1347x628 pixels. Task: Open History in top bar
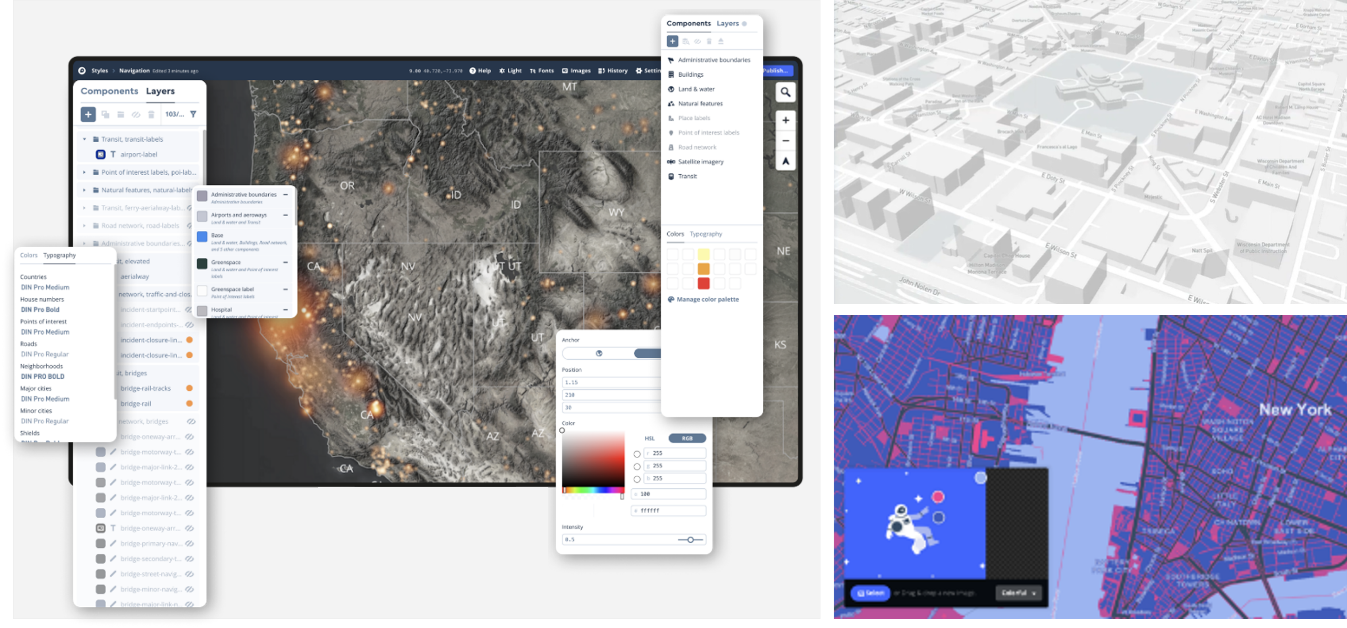[613, 71]
